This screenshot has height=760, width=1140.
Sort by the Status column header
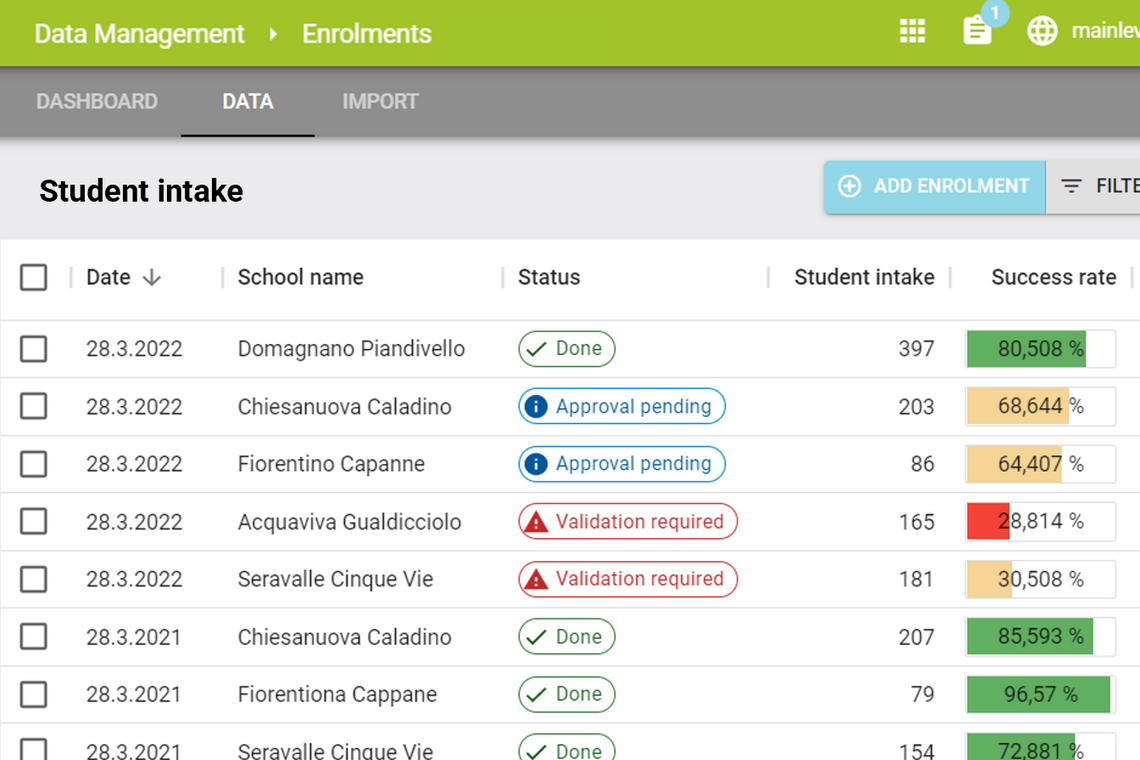point(549,278)
